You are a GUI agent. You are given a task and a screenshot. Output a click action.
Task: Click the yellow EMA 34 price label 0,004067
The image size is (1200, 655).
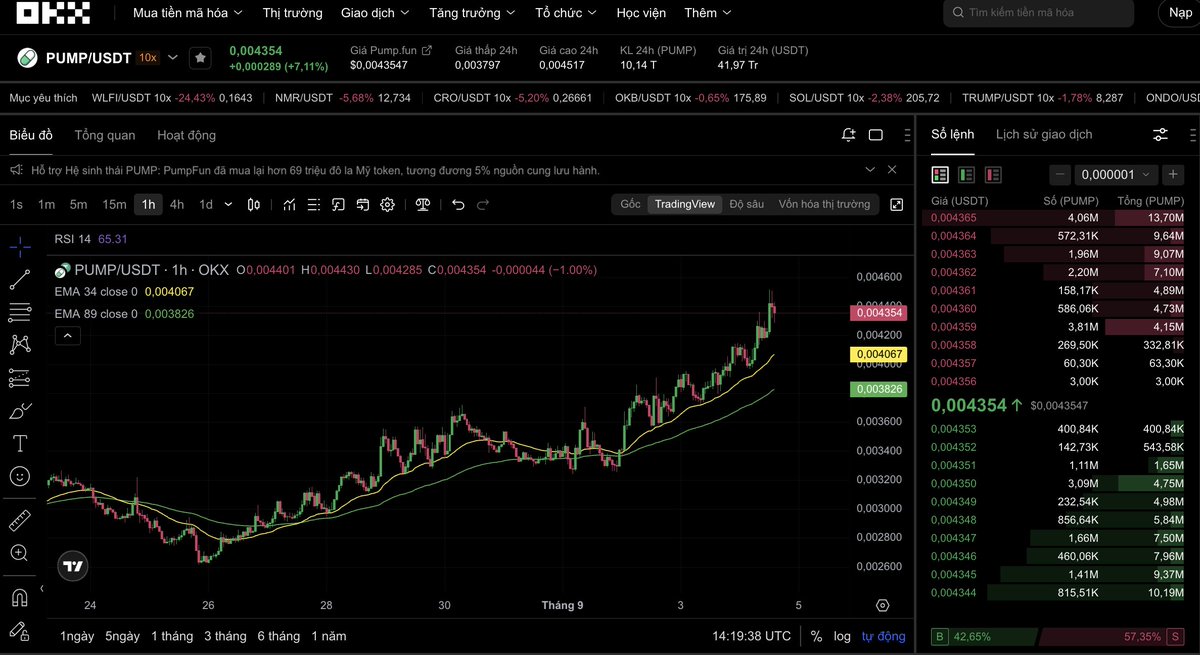point(877,354)
